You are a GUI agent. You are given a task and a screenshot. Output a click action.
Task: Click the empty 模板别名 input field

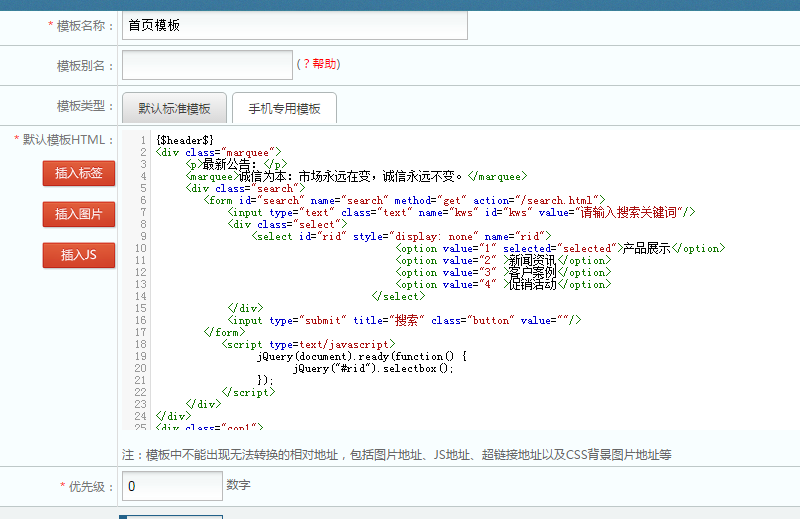point(207,65)
